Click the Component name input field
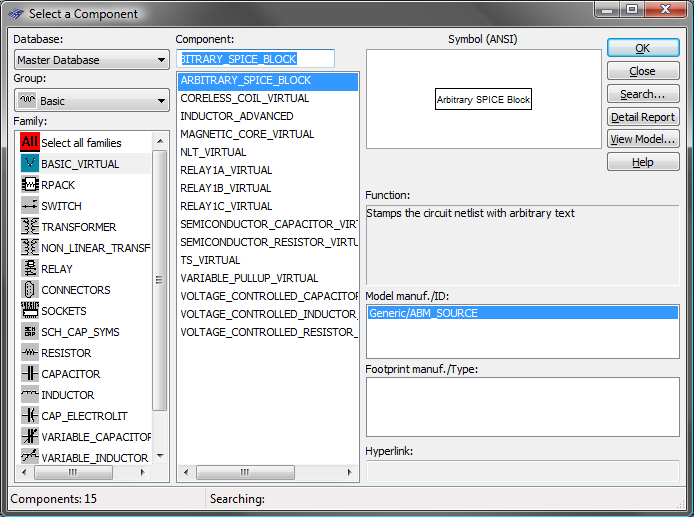Image resolution: width=694 pixels, height=517 pixels. [x=255, y=59]
